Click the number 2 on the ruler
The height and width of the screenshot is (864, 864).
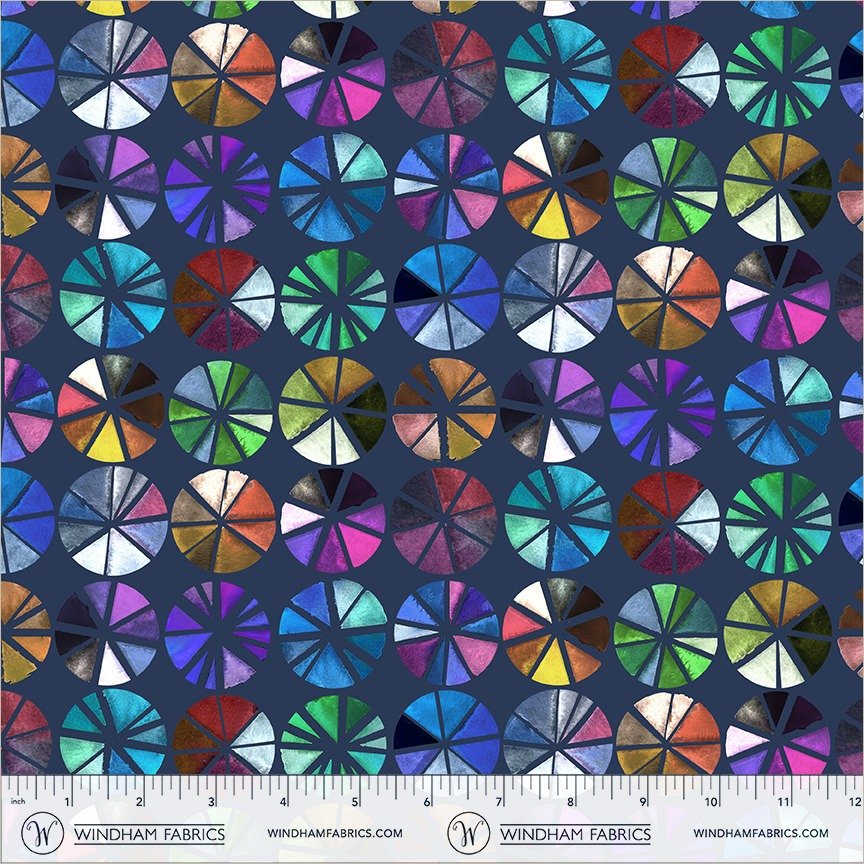(139, 802)
